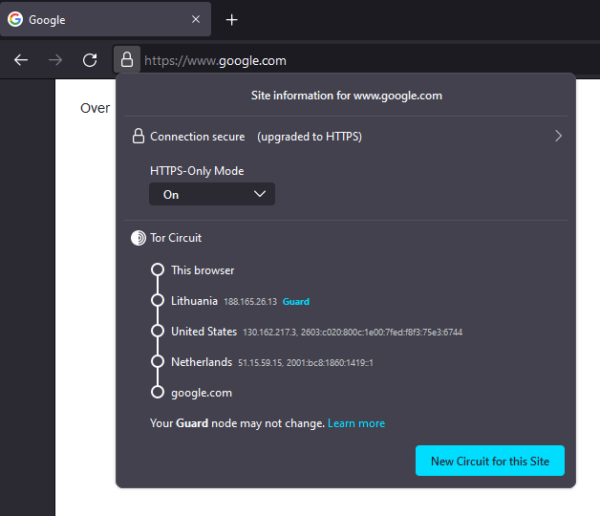Reload the page with refresh icon

[x=89, y=60]
